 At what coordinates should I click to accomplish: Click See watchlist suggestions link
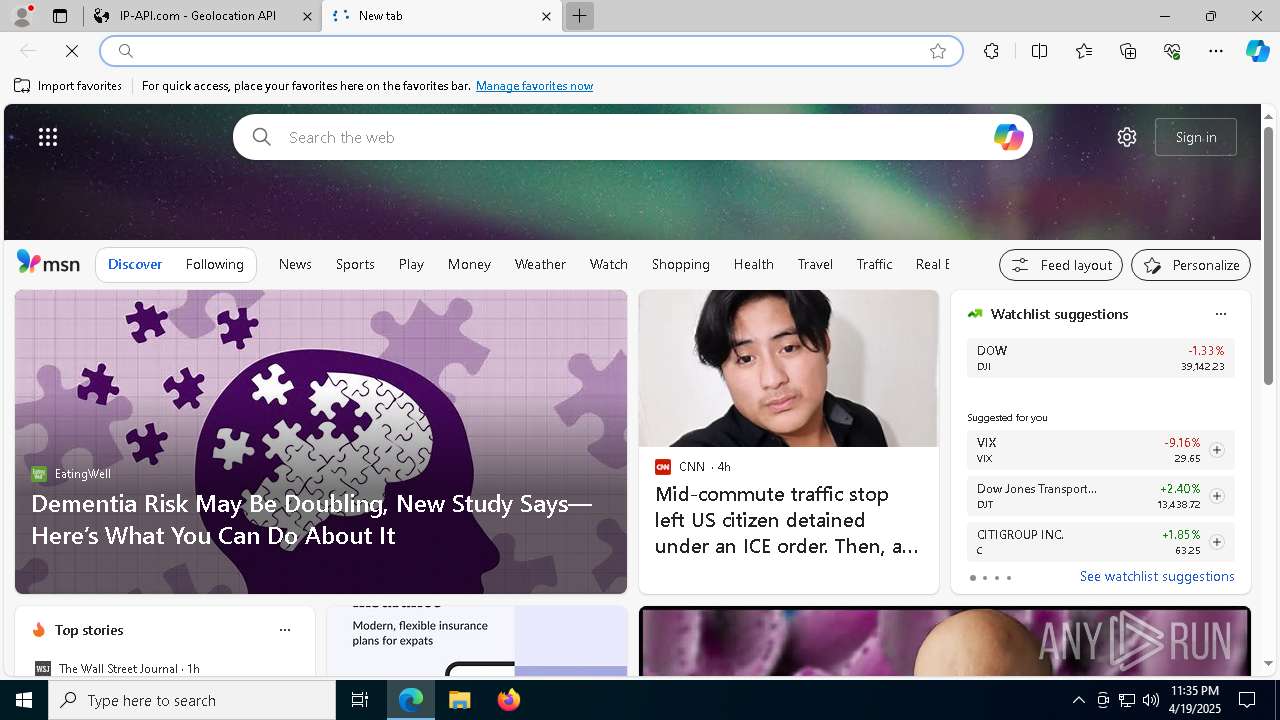point(1157,576)
